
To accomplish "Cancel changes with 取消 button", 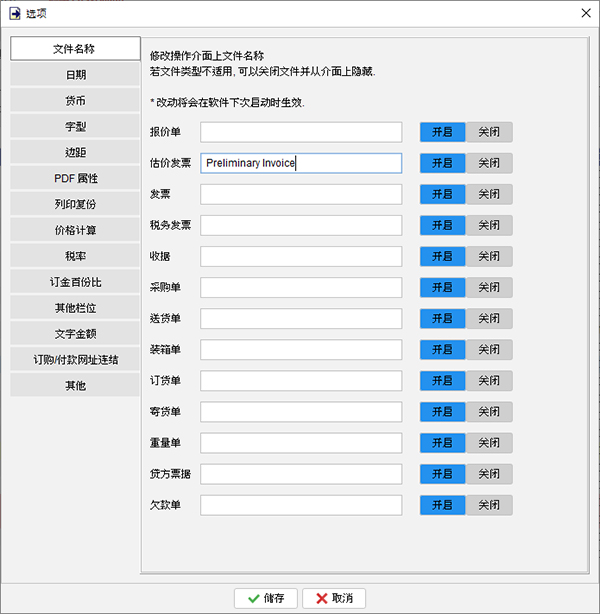I will tap(334, 598).
